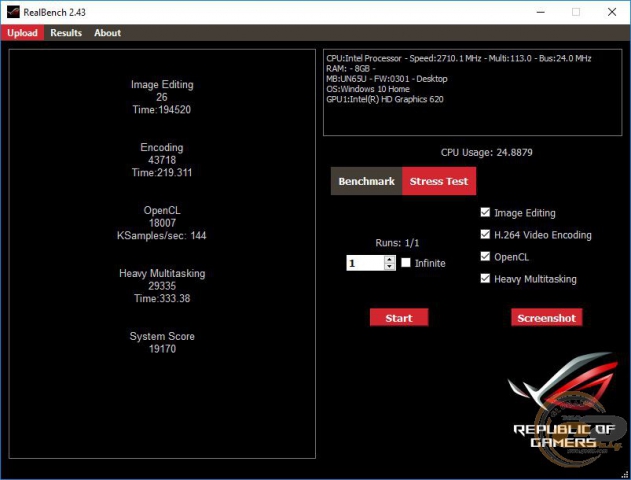Open the Results menu
Screen dimensions: 631x480
(x=66, y=33)
